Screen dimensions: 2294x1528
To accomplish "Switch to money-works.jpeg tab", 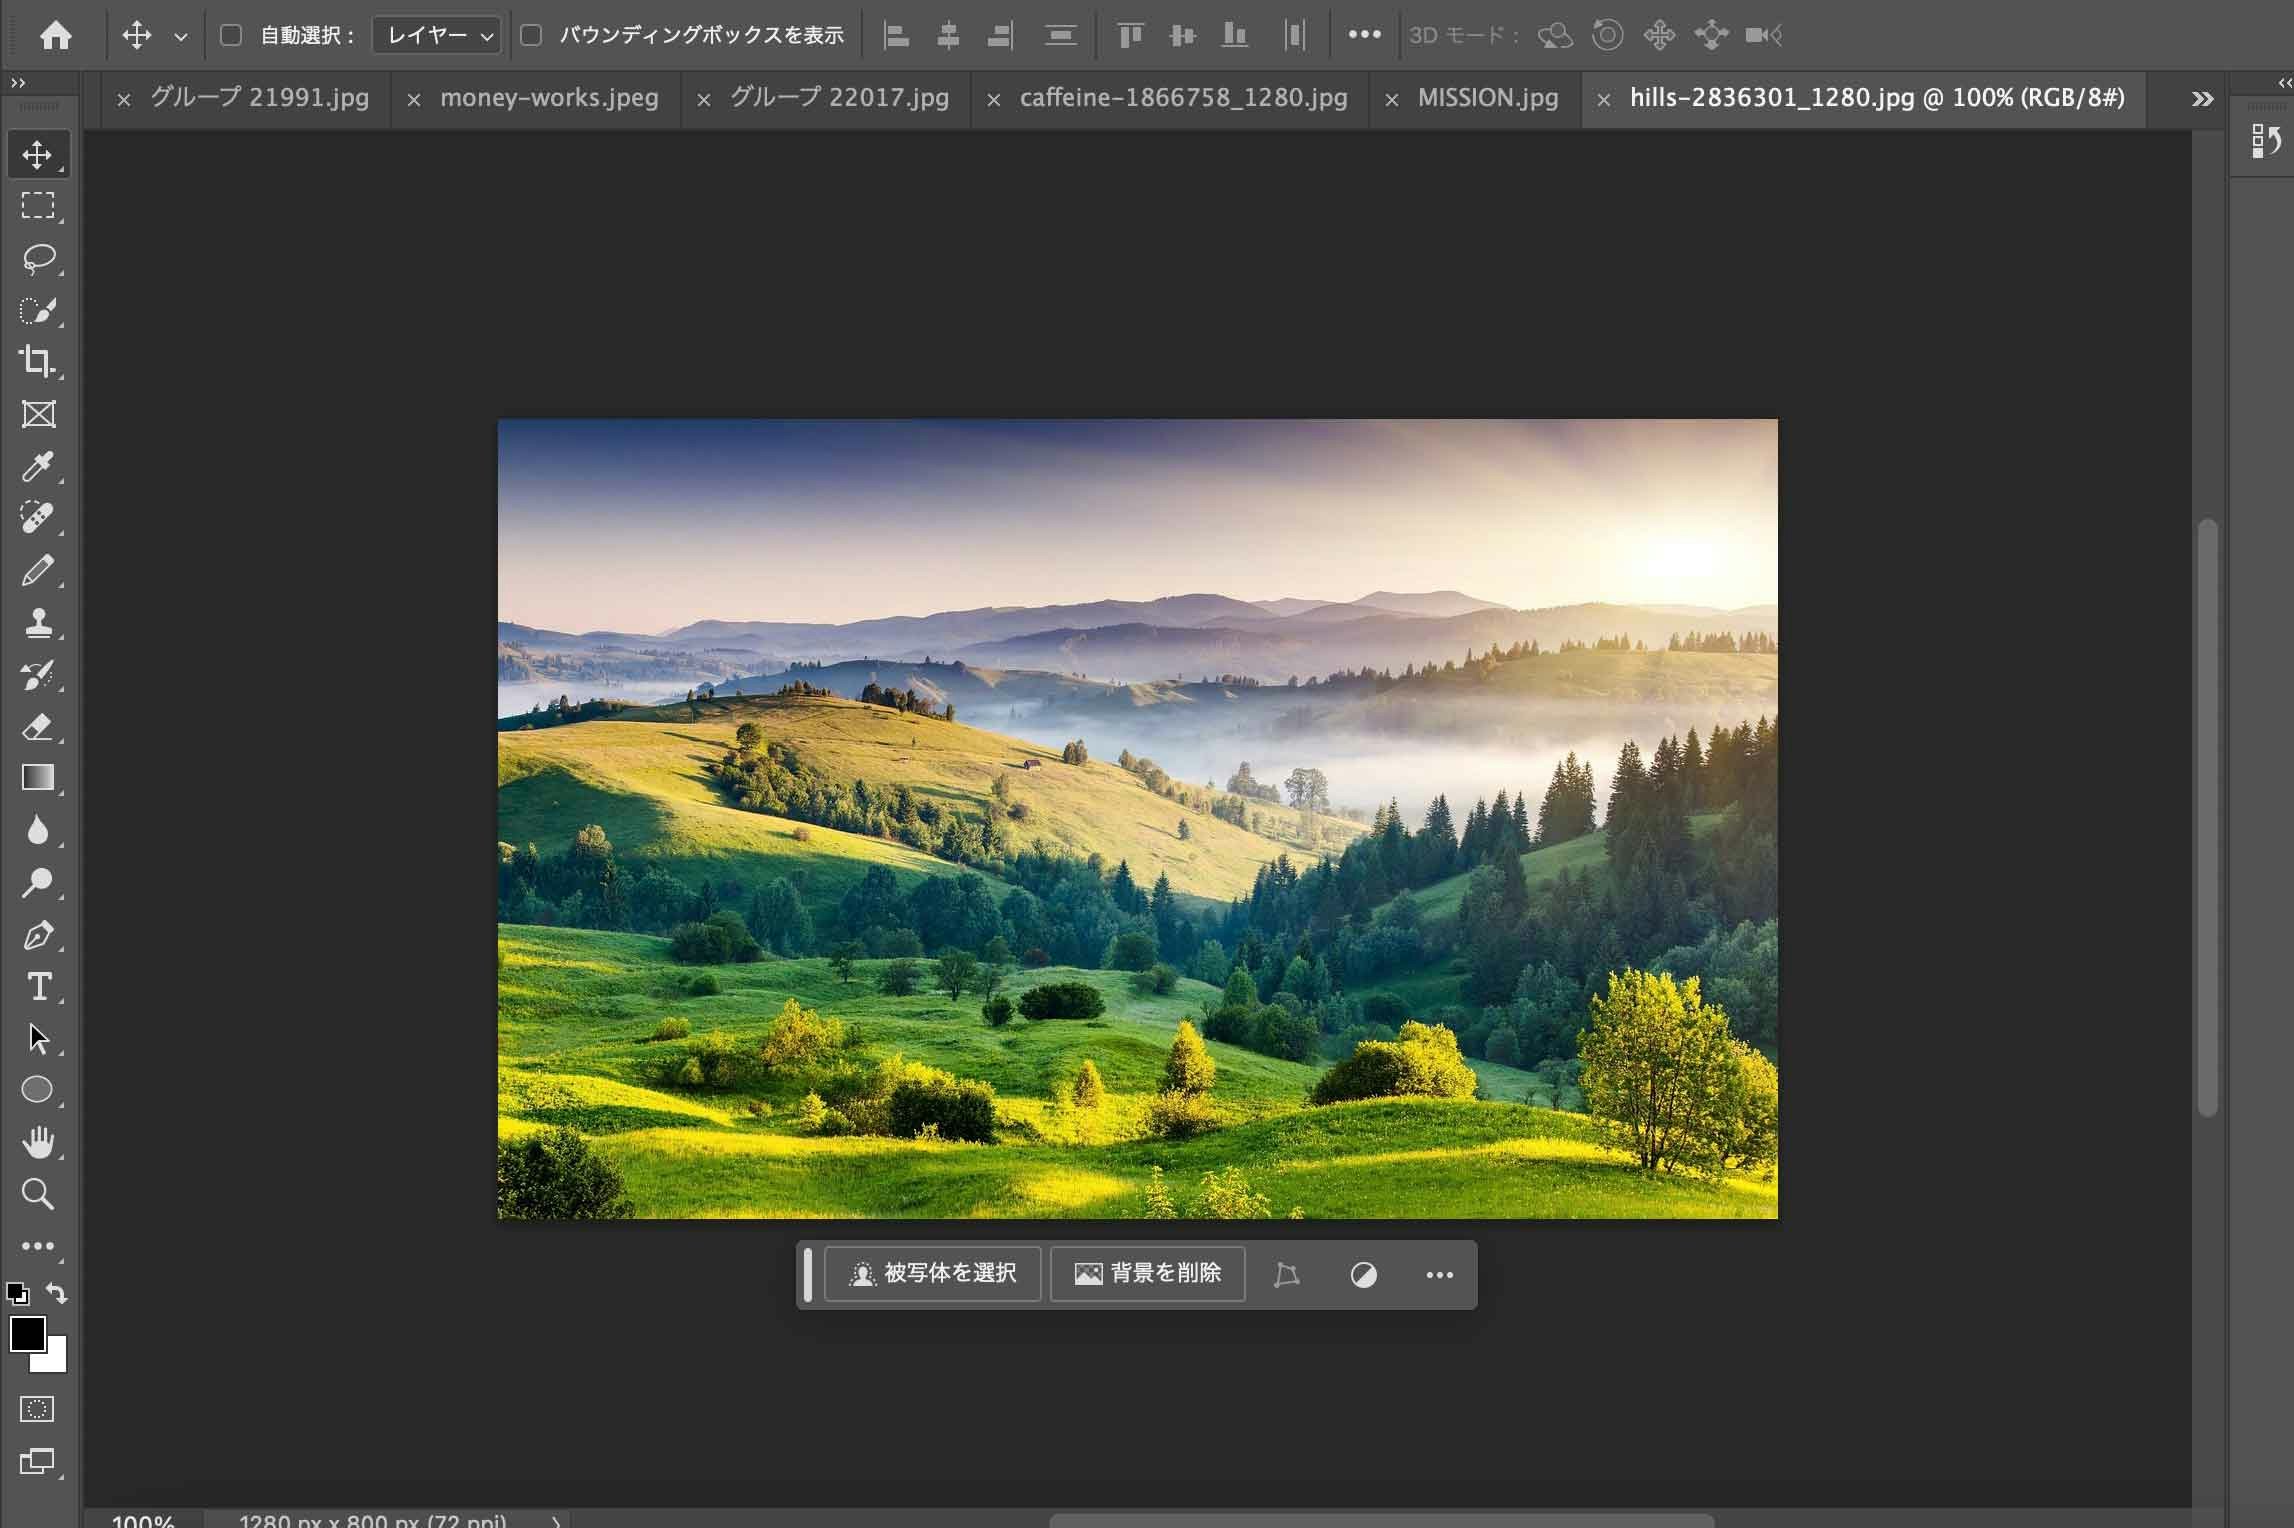I will click(x=549, y=98).
